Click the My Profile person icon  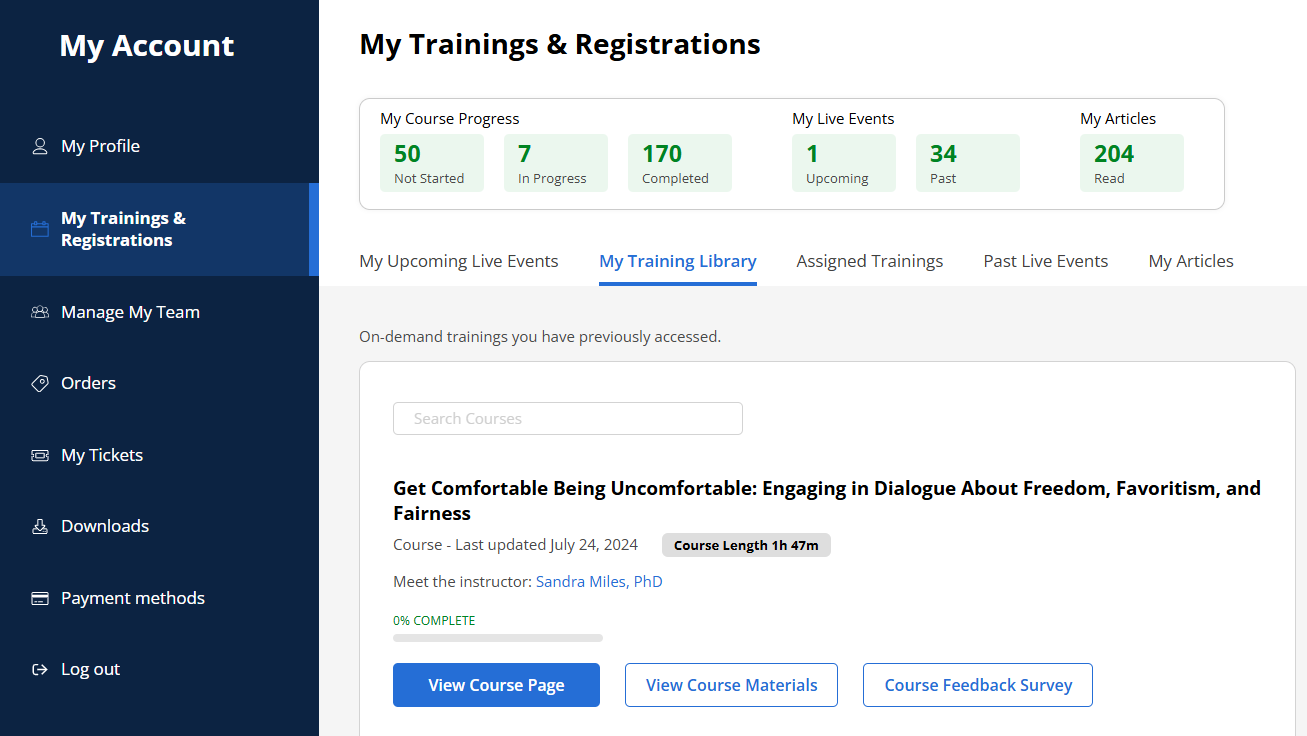(x=40, y=146)
